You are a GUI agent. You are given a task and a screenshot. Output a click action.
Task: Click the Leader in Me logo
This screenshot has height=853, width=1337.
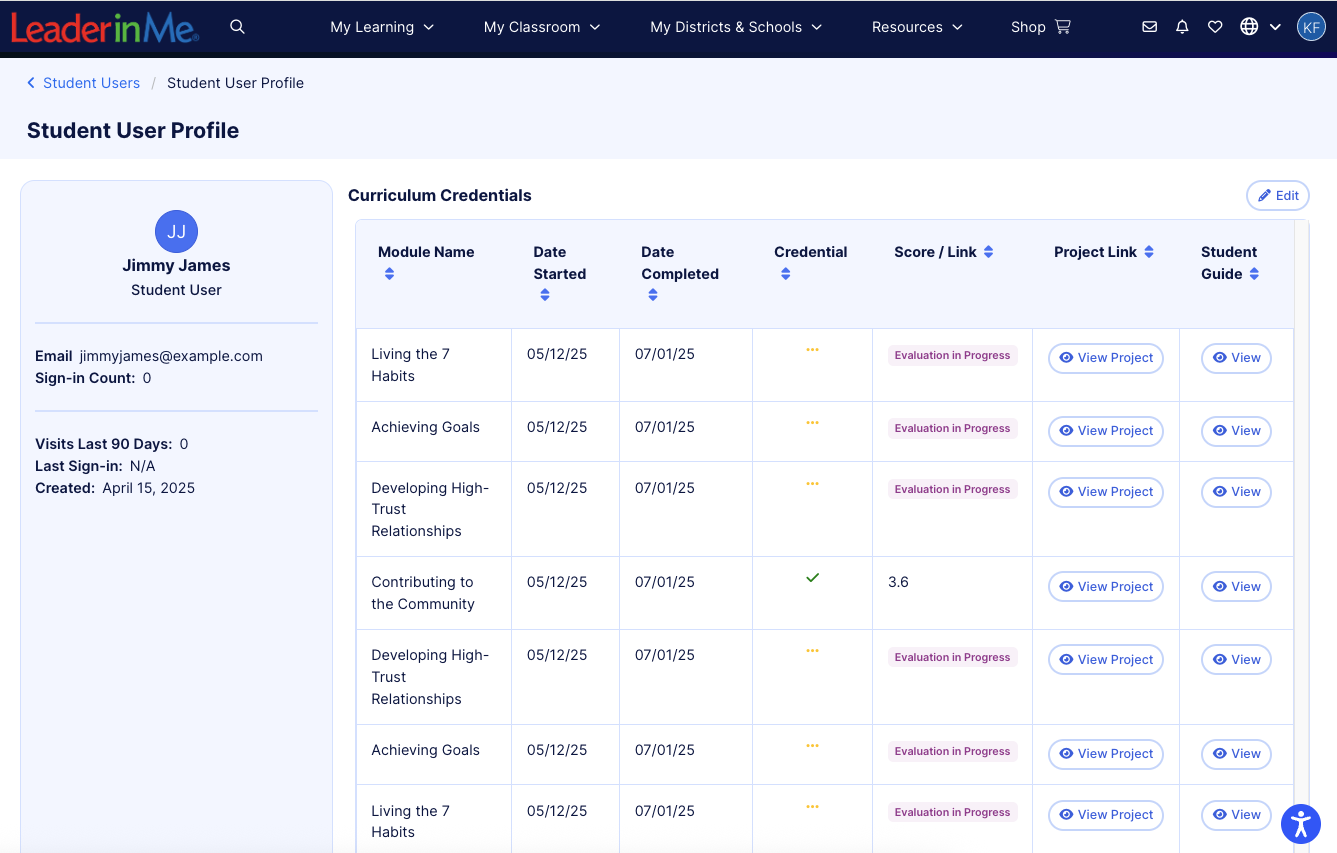105,28
